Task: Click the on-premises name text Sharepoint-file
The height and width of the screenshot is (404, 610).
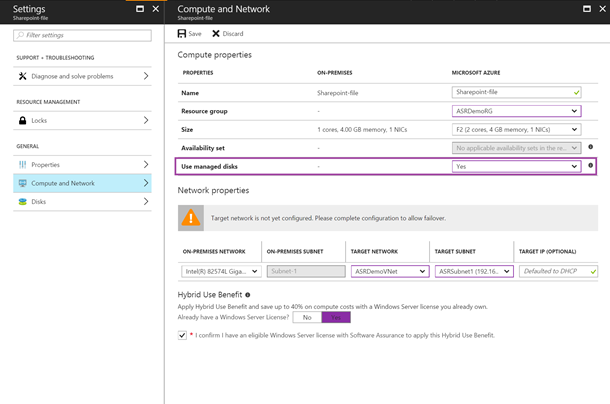Action: point(338,93)
